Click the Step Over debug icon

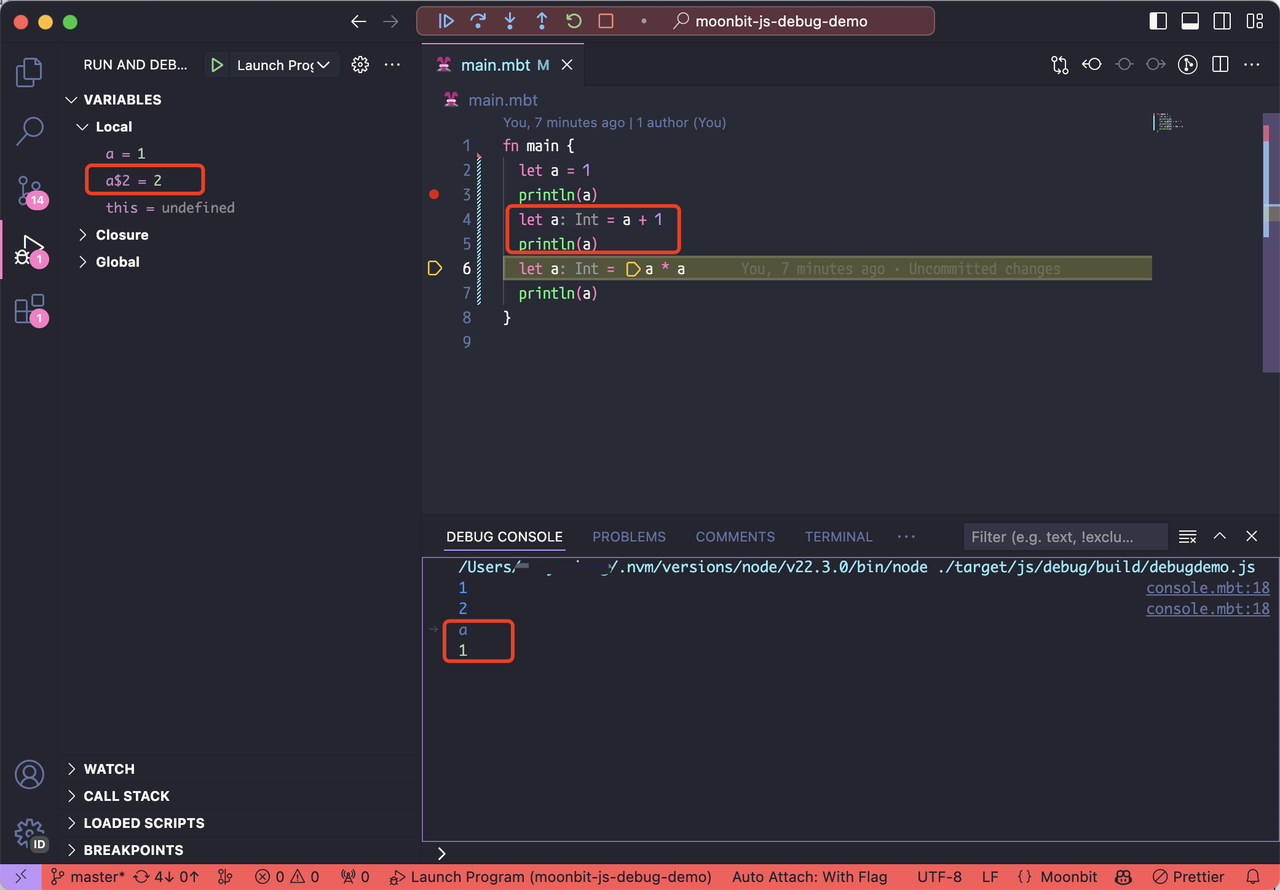[x=478, y=21]
